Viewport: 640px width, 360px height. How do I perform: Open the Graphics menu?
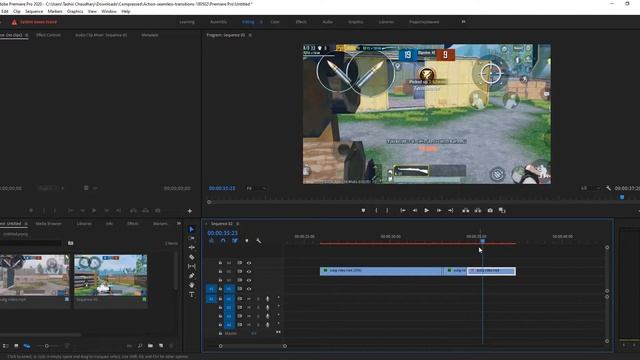point(75,11)
